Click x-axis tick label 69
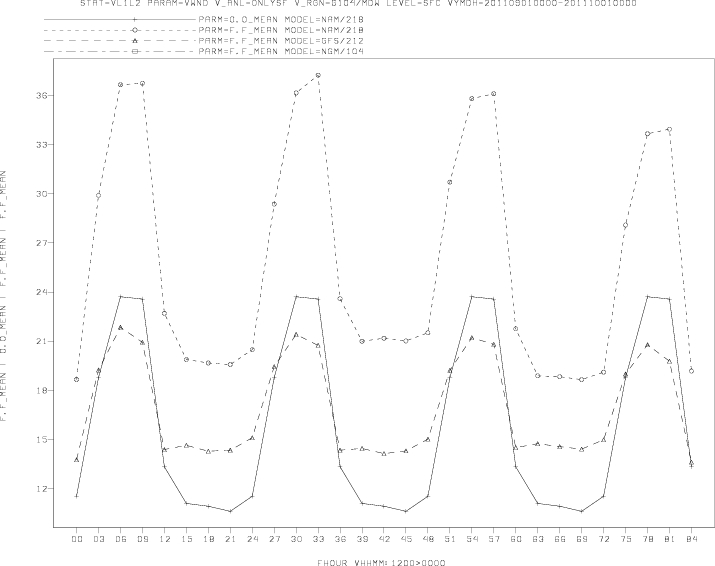715x566 pixels. pyautogui.click(x=581, y=539)
